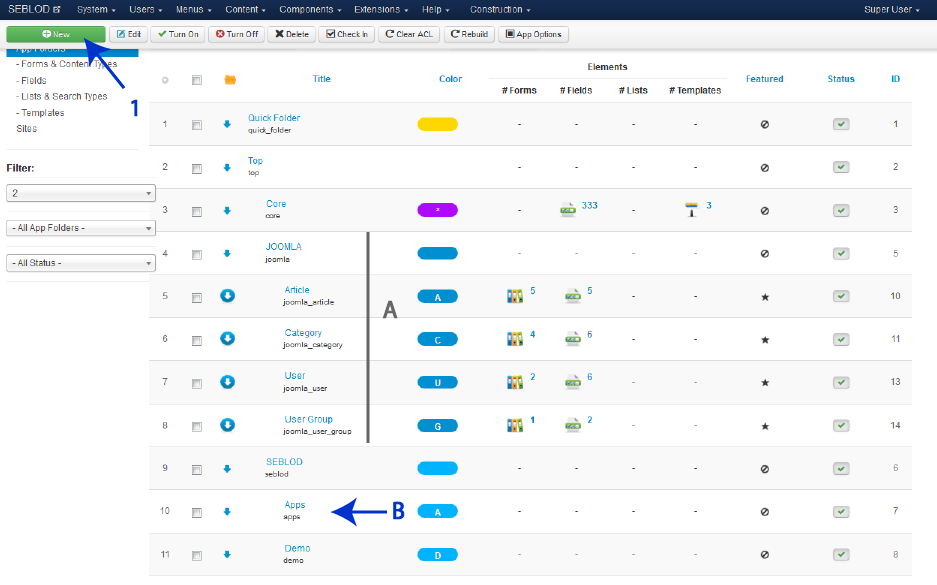
Task: Open the fields icon in User Group row
Action: click(x=572, y=425)
